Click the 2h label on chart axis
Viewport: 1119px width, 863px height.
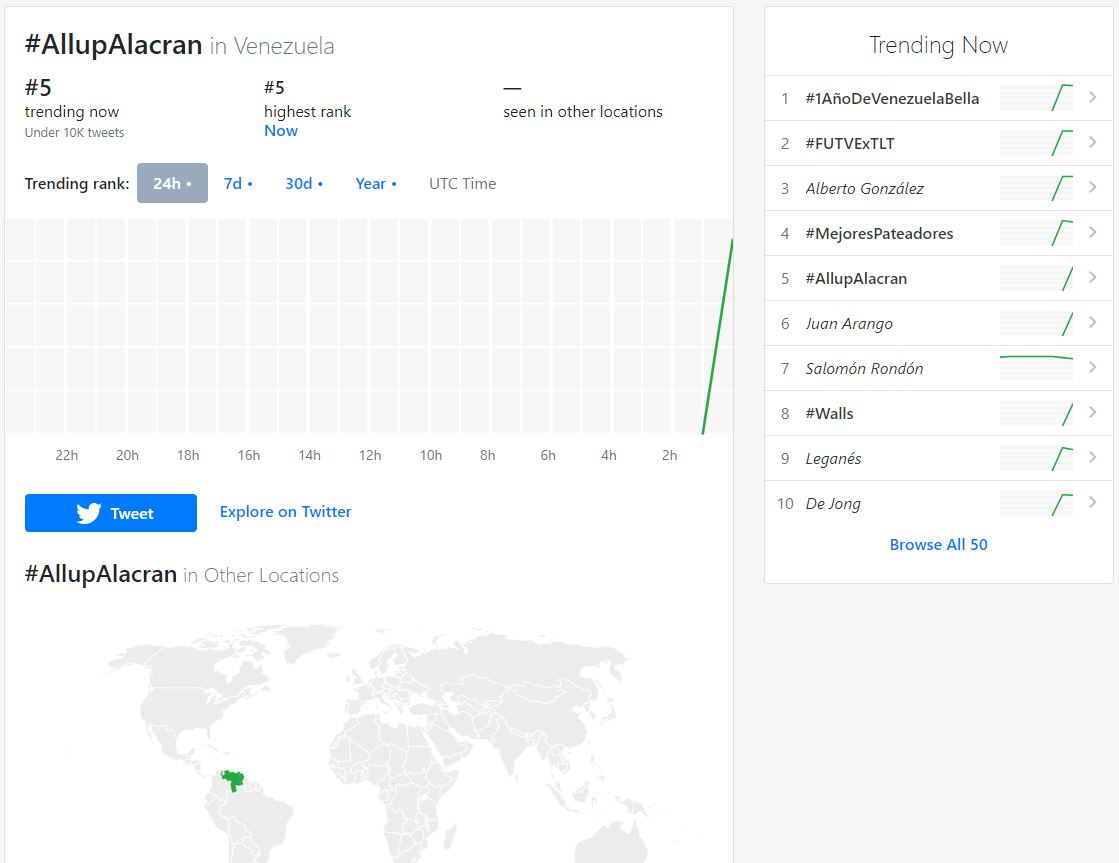pyautogui.click(x=669, y=455)
